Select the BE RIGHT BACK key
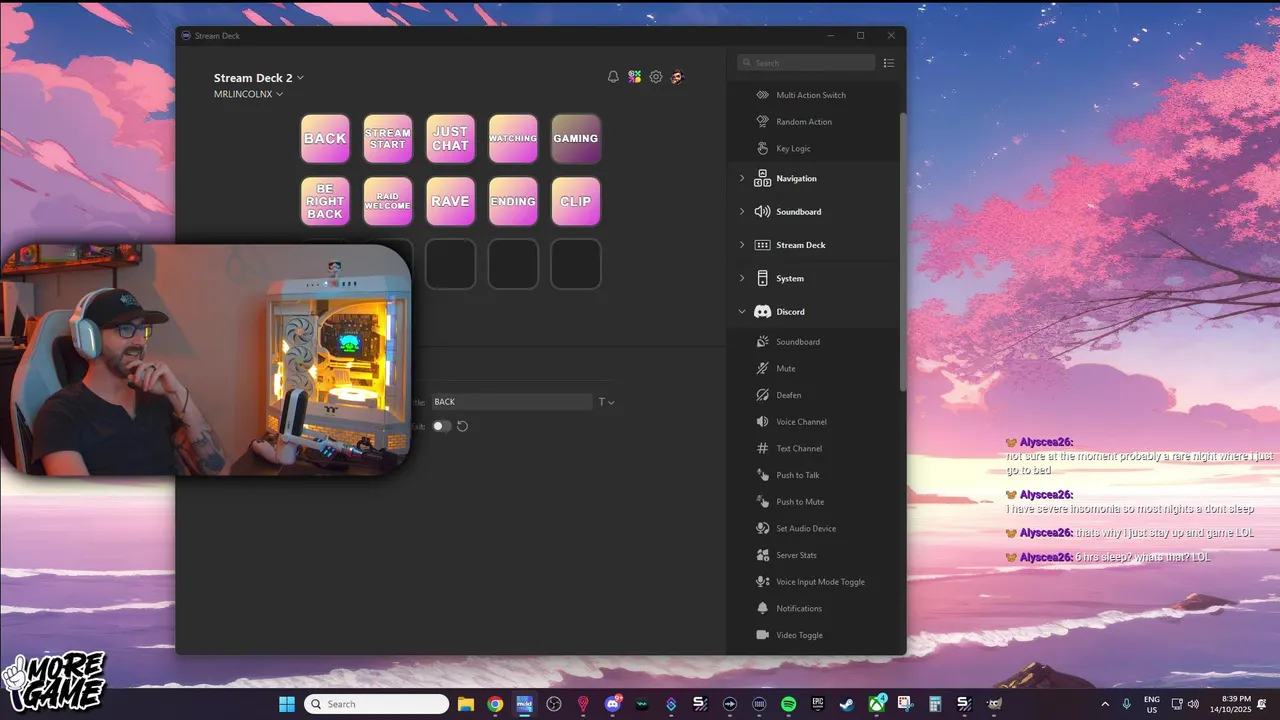The width and height of the screenshot is (1280, 720). 325,202
